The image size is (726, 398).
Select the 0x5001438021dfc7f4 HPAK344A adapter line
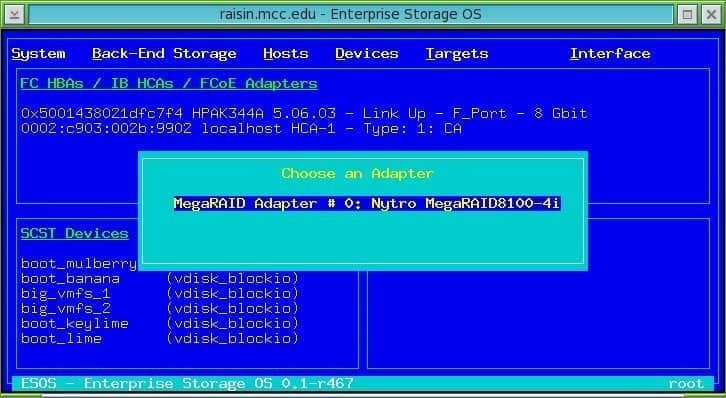click(x=304, y=113)
